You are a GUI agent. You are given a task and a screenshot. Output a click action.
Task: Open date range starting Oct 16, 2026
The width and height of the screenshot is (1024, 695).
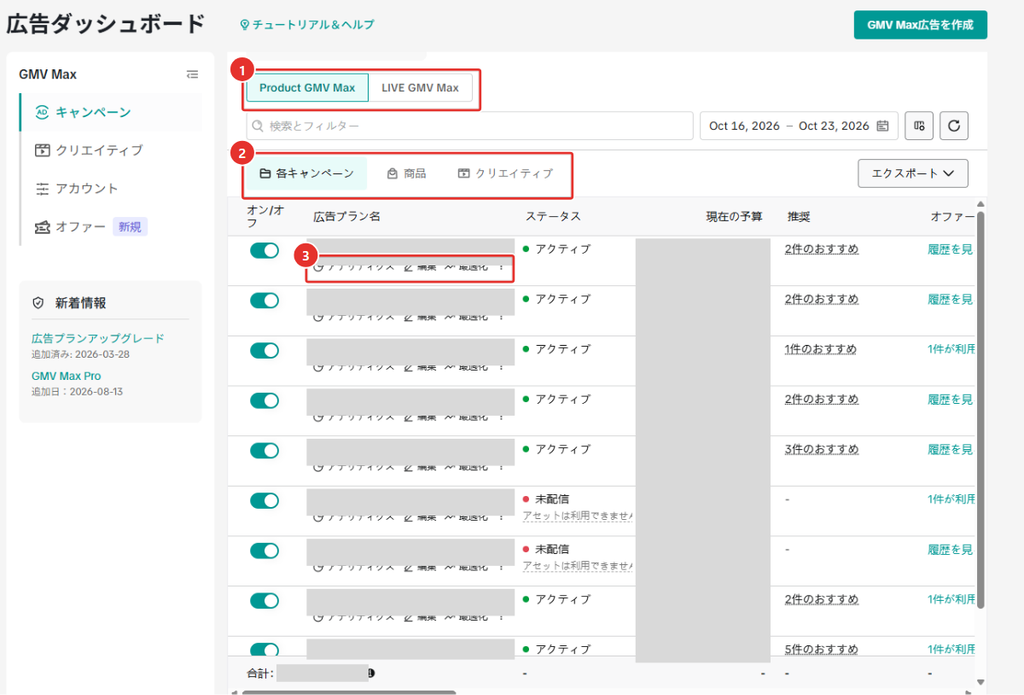(799, 125)
